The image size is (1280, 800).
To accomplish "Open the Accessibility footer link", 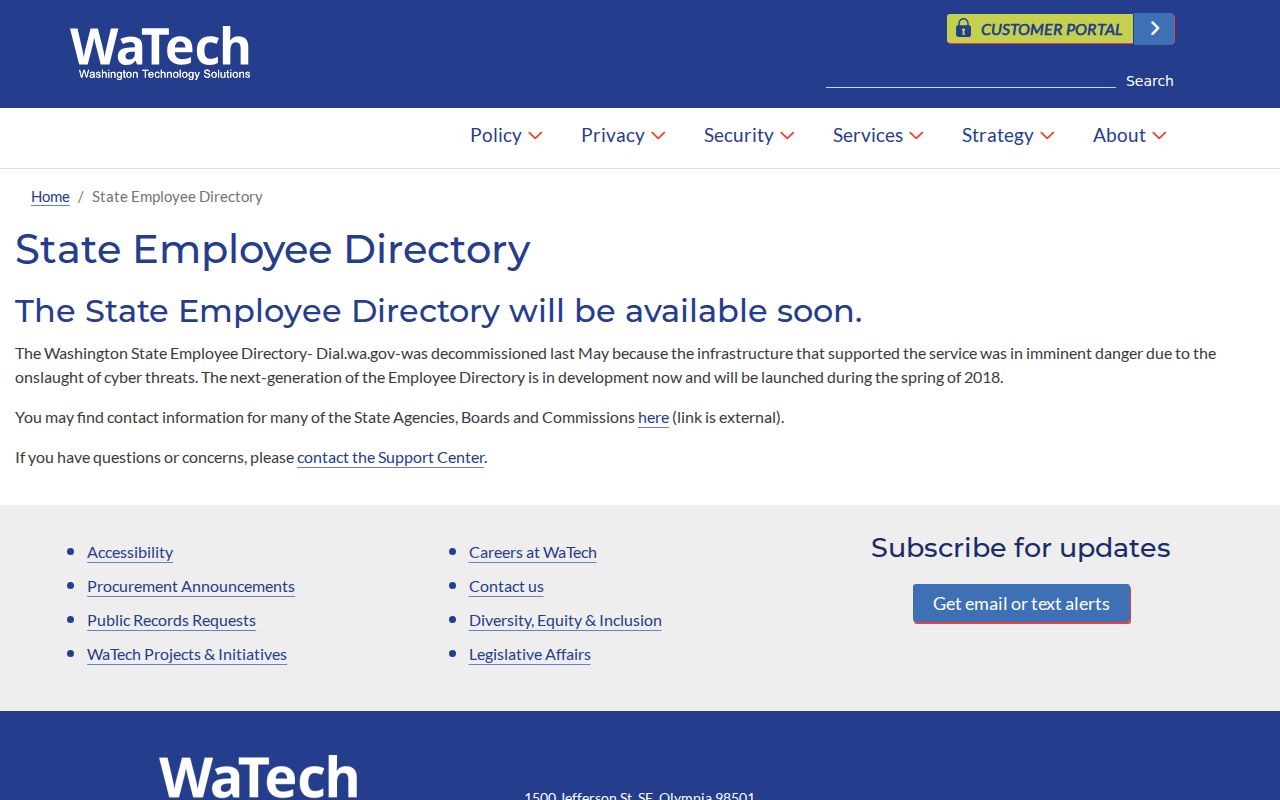I will (x=130, y=552).
